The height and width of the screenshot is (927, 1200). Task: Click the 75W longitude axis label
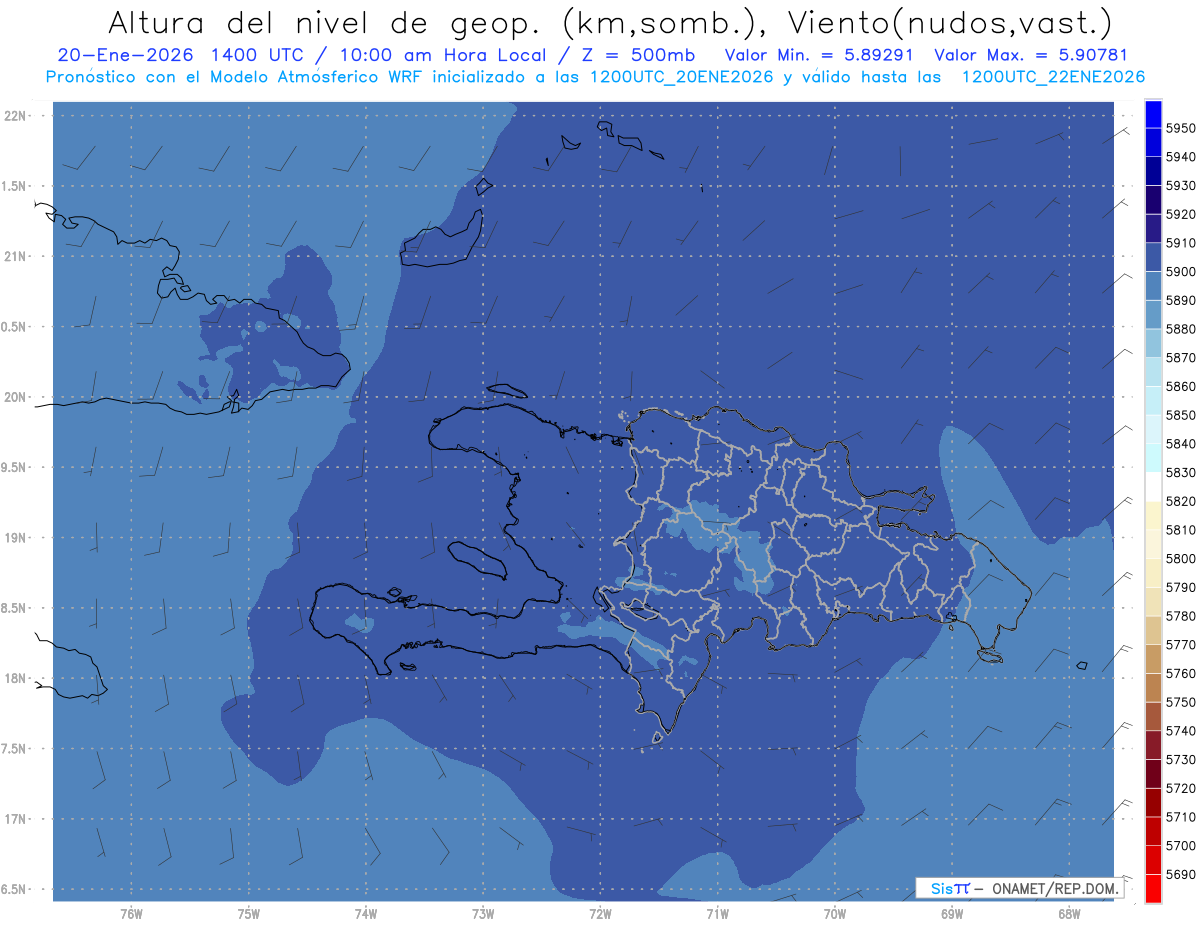pyautogui.click(x=249, y=913)
